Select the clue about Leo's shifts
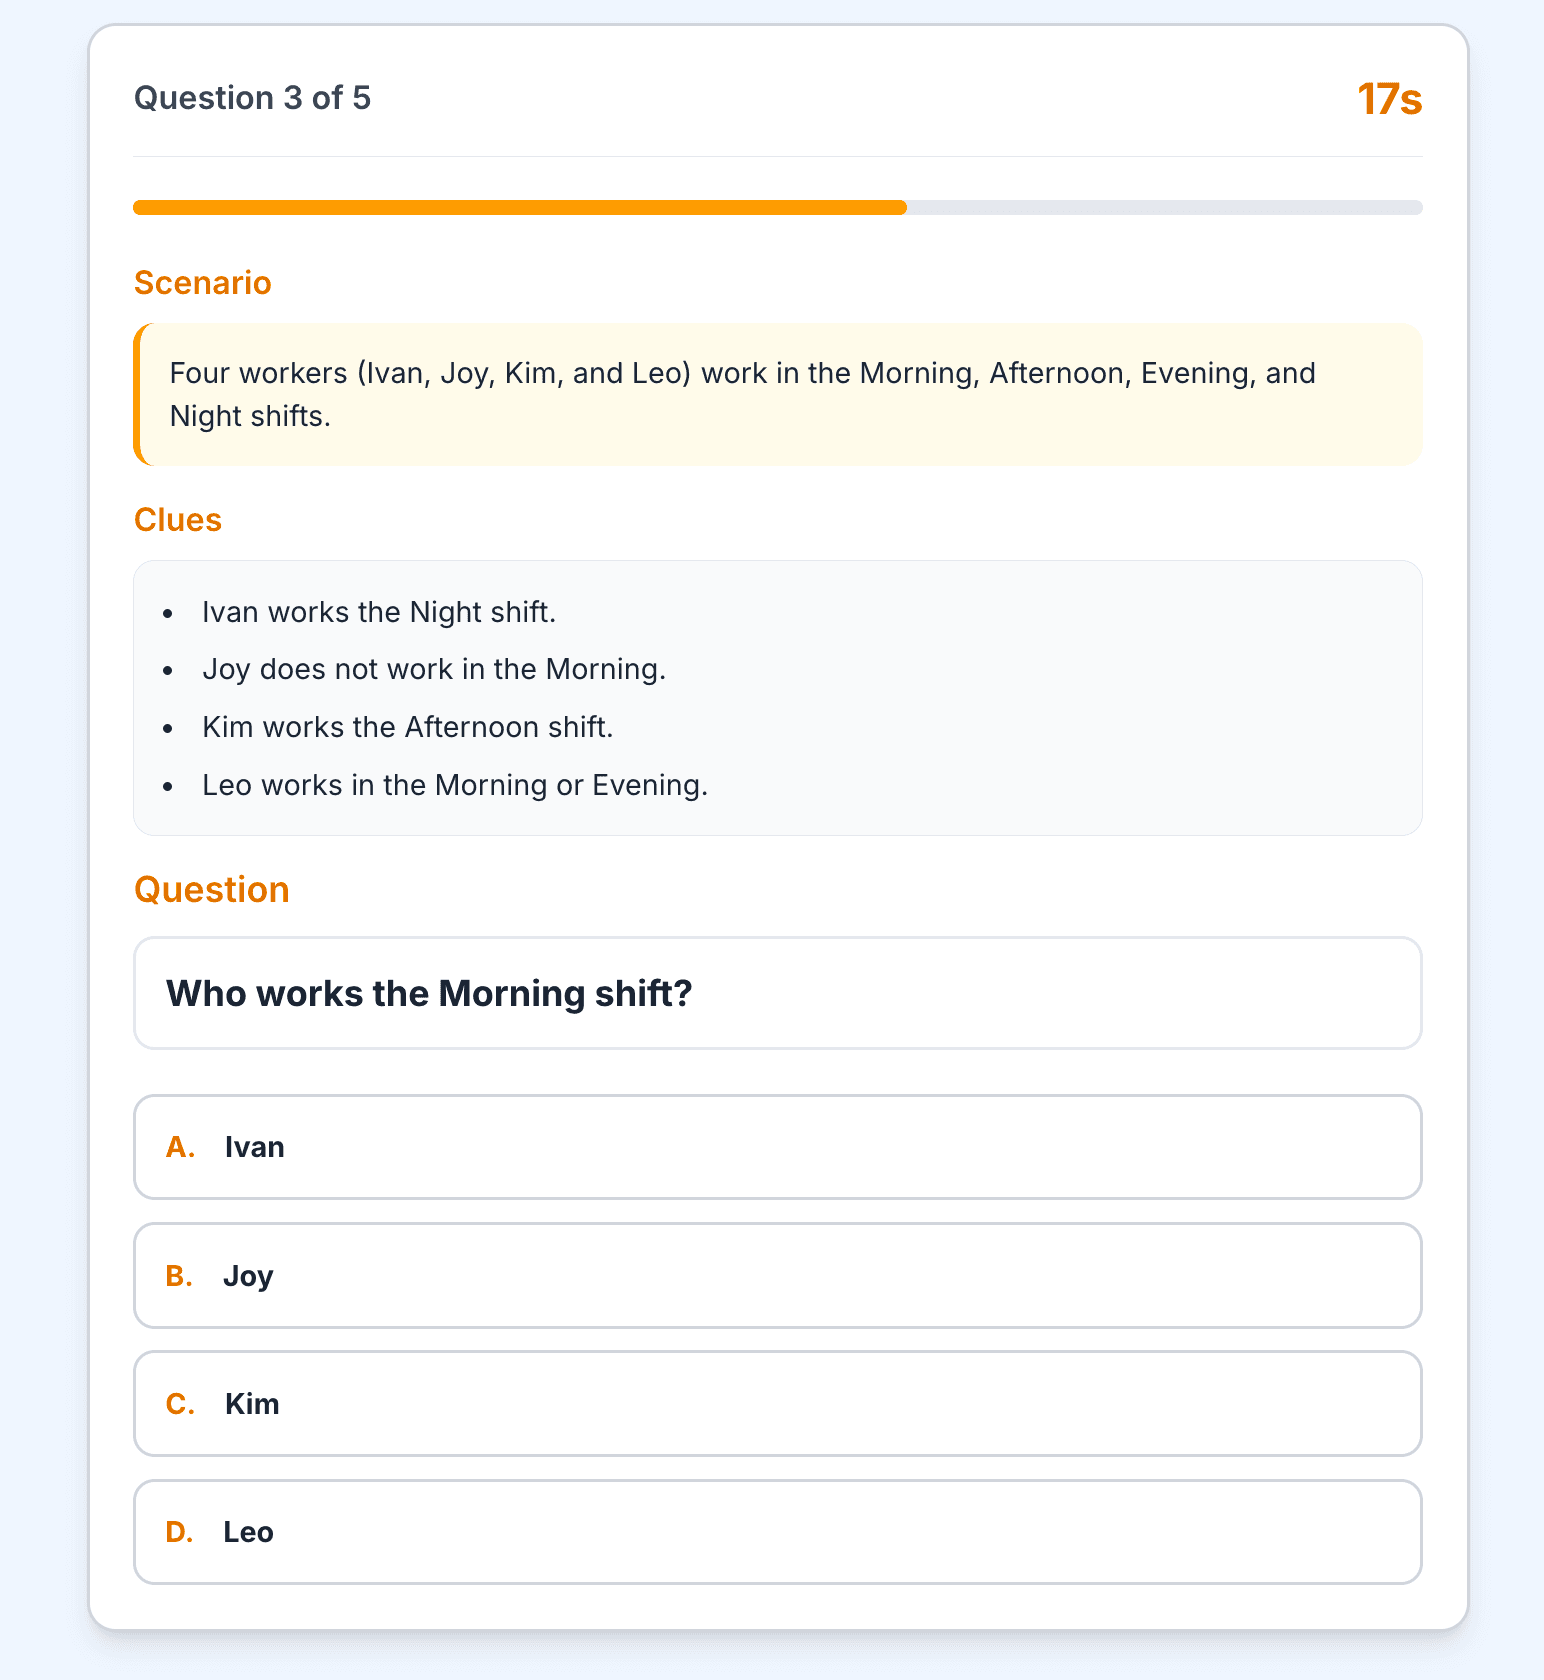 coord(455,785)
